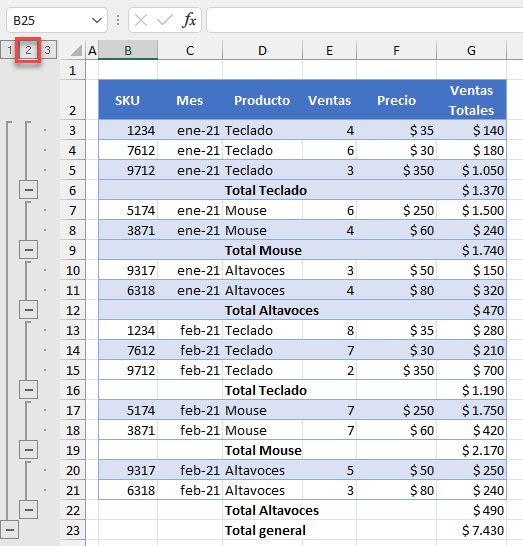Click the $ 1.750 cell in row 17
The height and width of the screenshot is (546, 523).
471,410
